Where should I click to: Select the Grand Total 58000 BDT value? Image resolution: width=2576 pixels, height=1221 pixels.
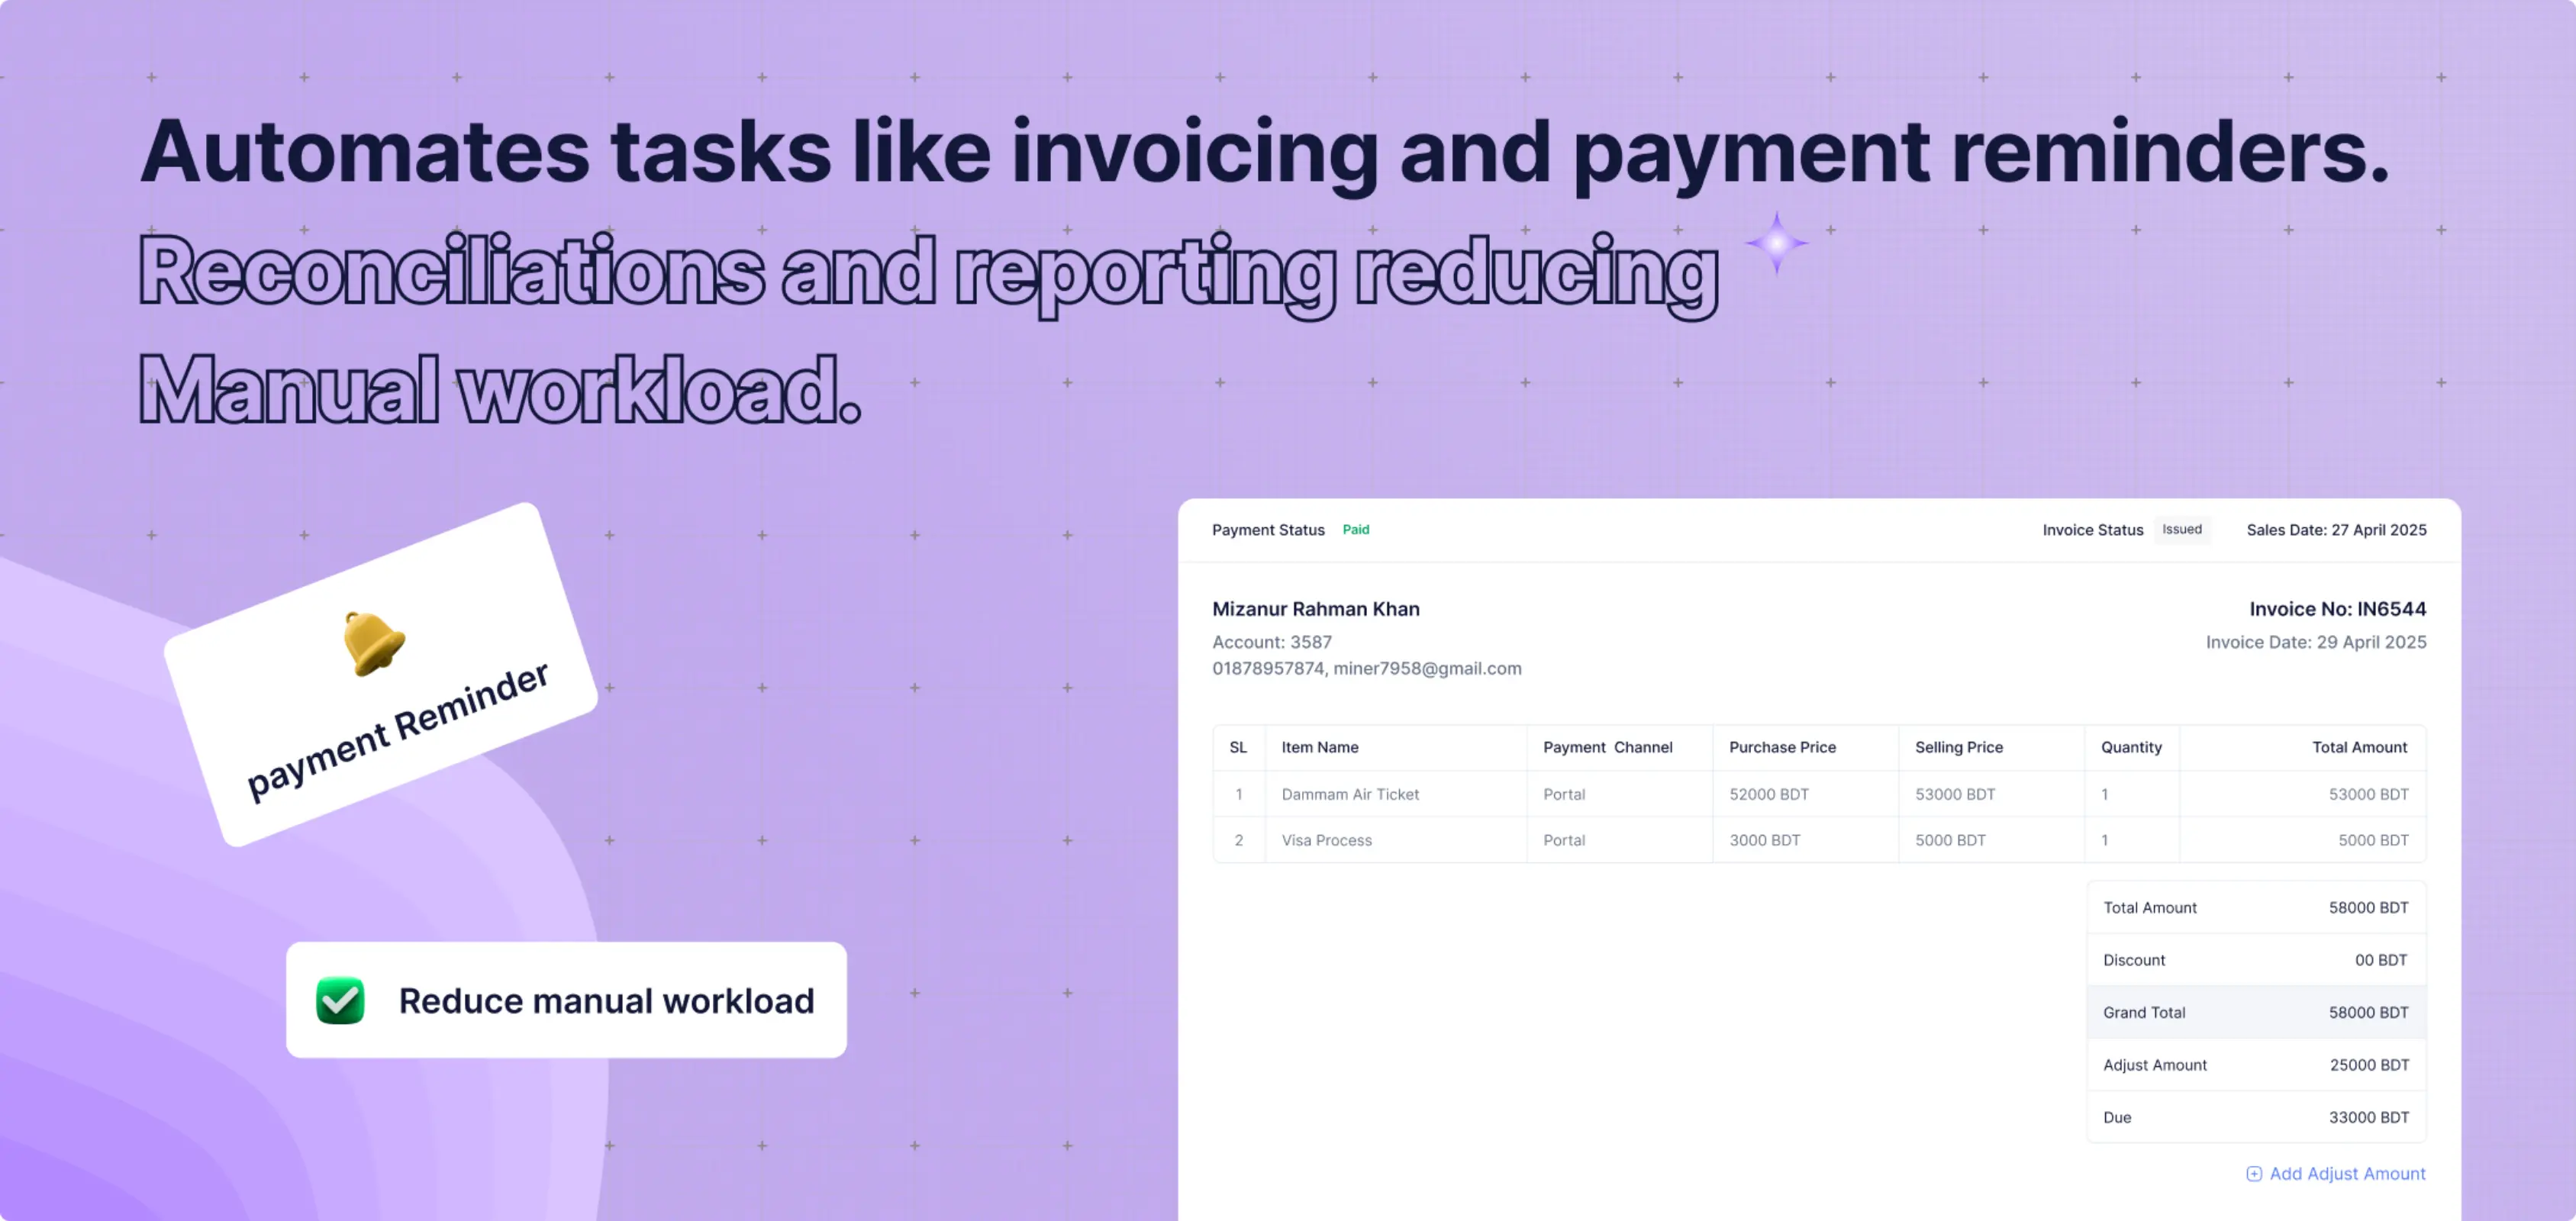pos(2368,1013)
